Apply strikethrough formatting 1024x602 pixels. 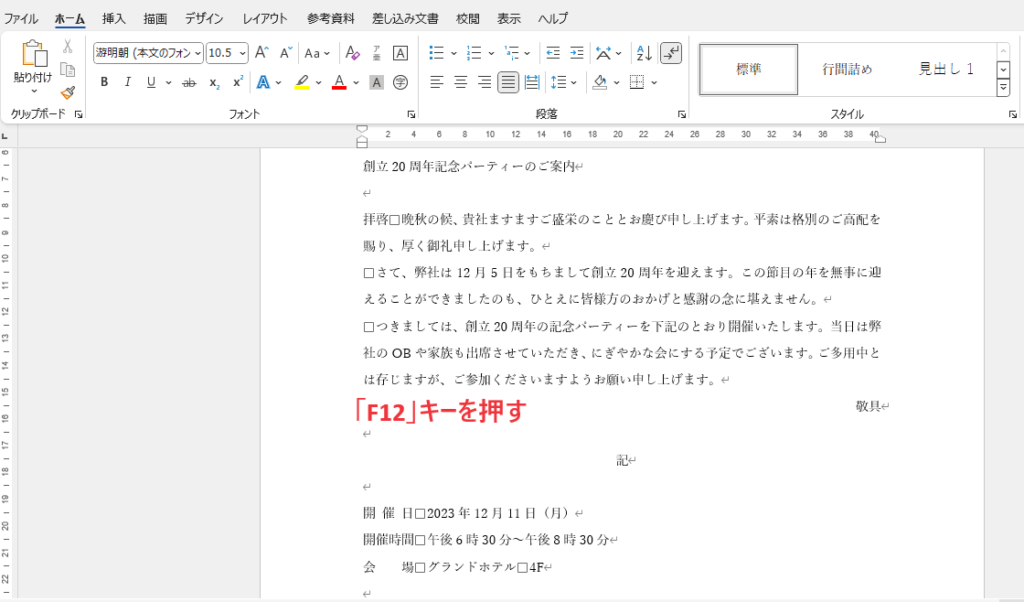tap(189, 83)
